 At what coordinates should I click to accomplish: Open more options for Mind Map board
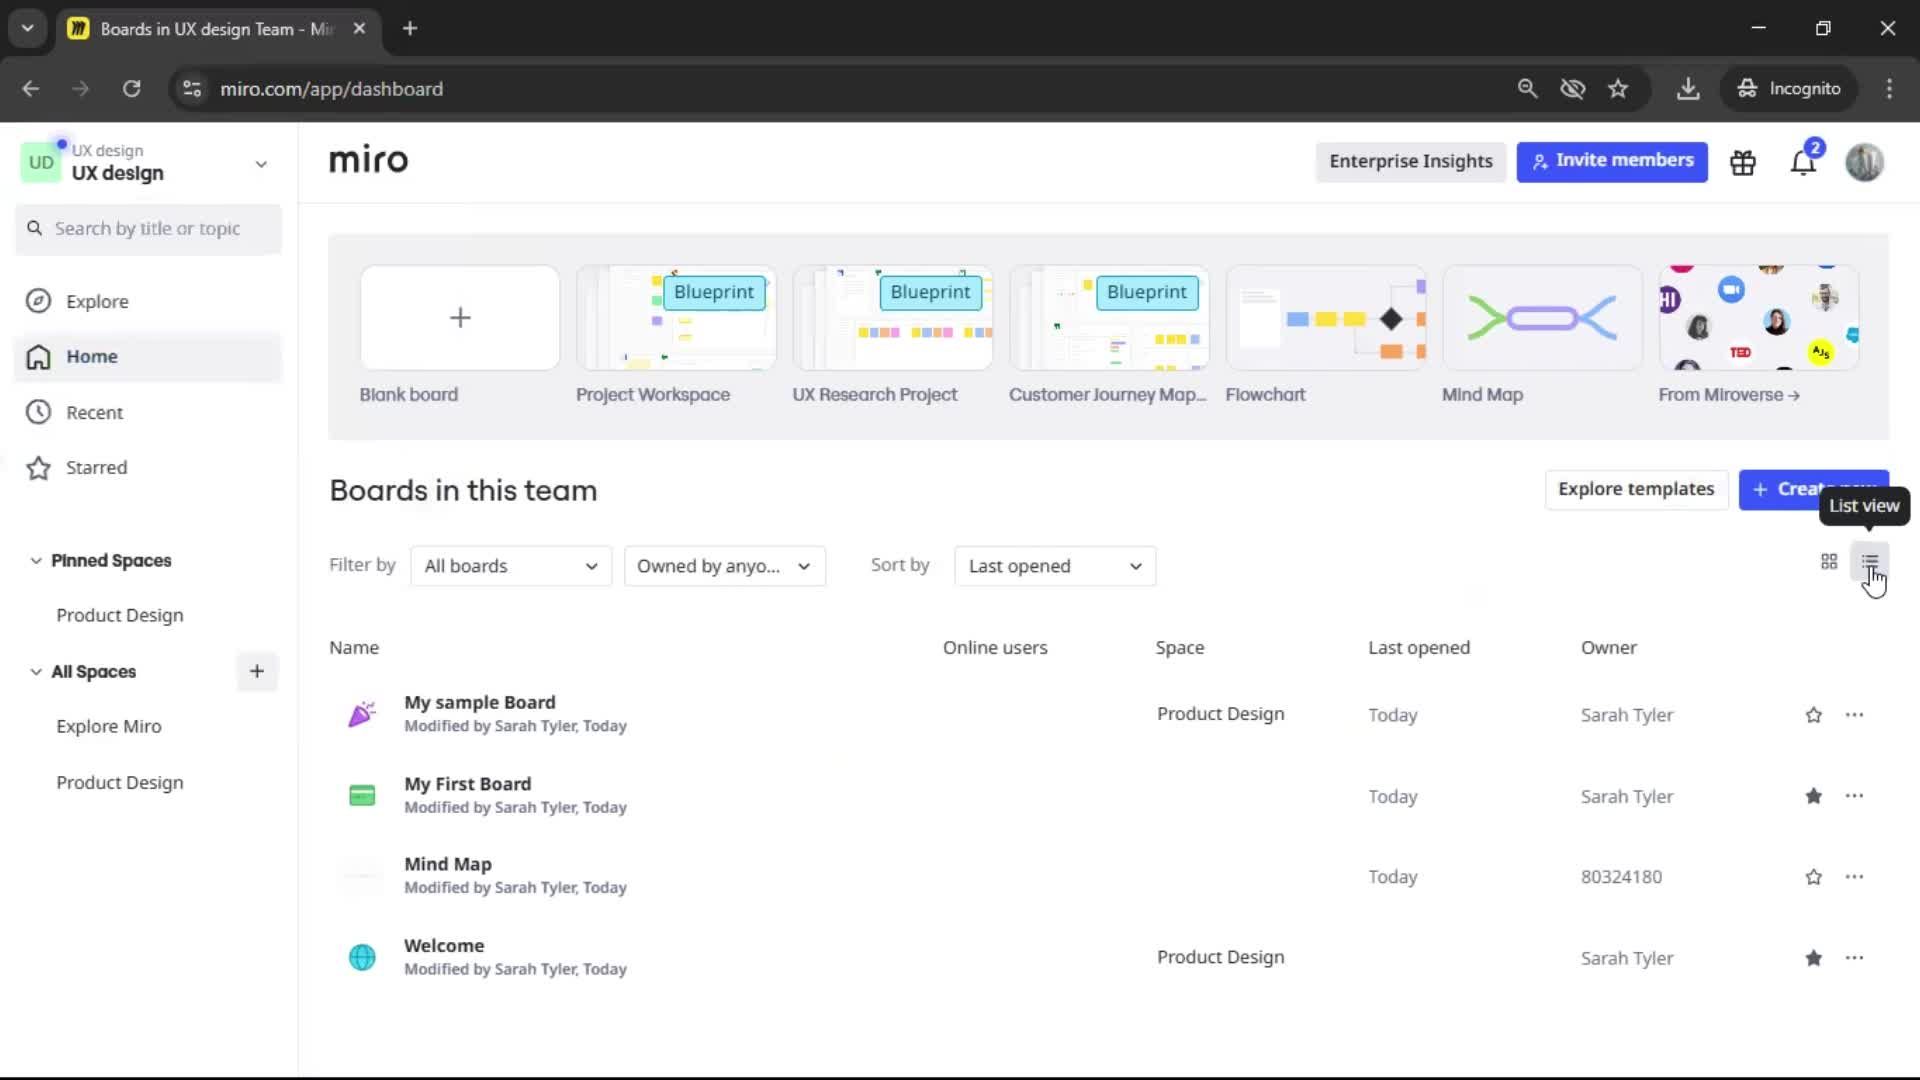[x=1854, y=877]
